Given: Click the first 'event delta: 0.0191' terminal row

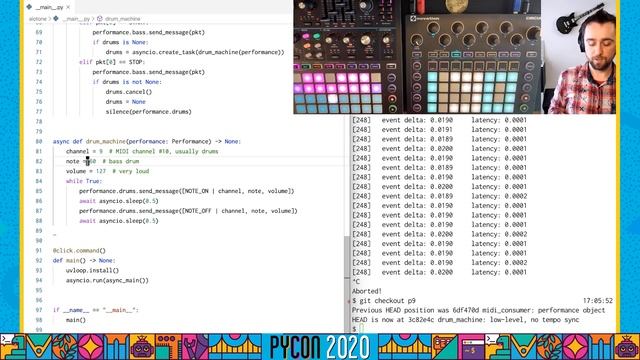Looking at the screenshot, I should click(x=439, y=130).
